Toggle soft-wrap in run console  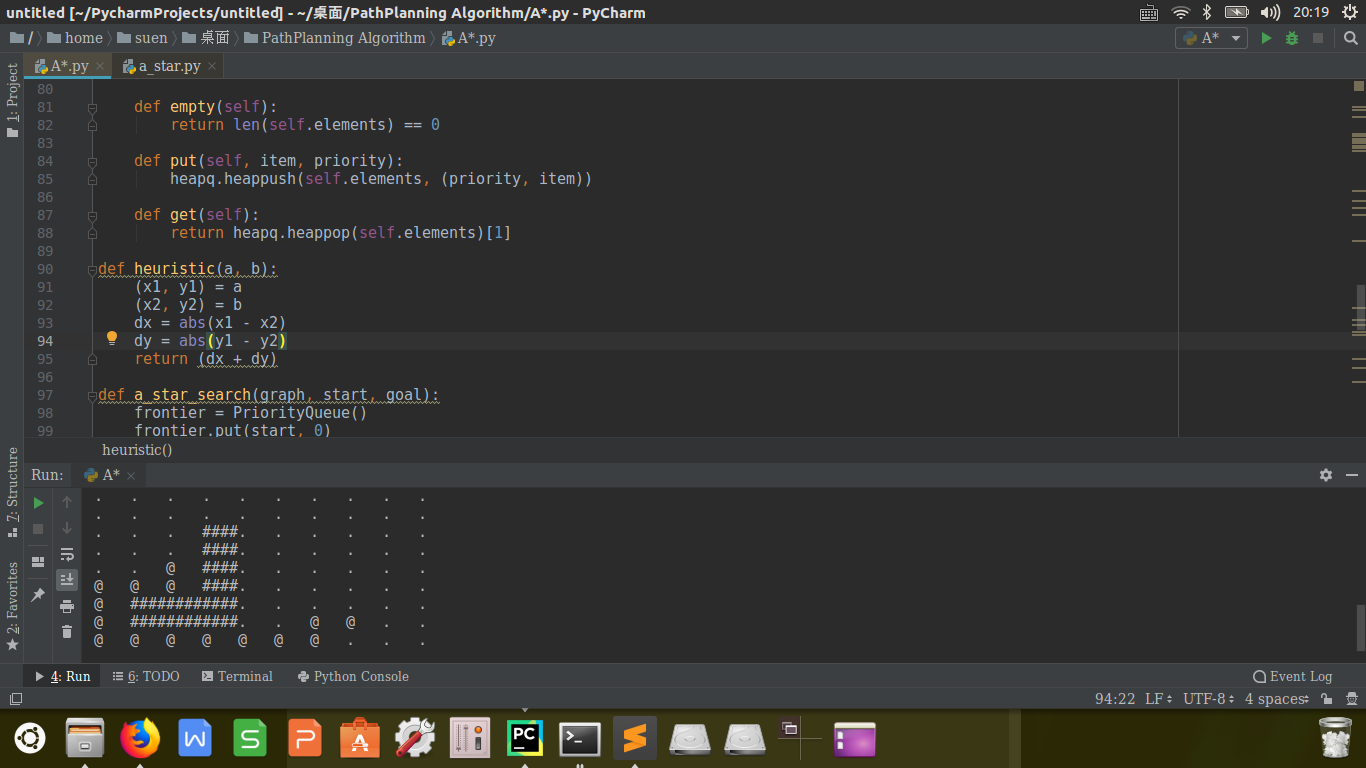[x=67, y=554]
